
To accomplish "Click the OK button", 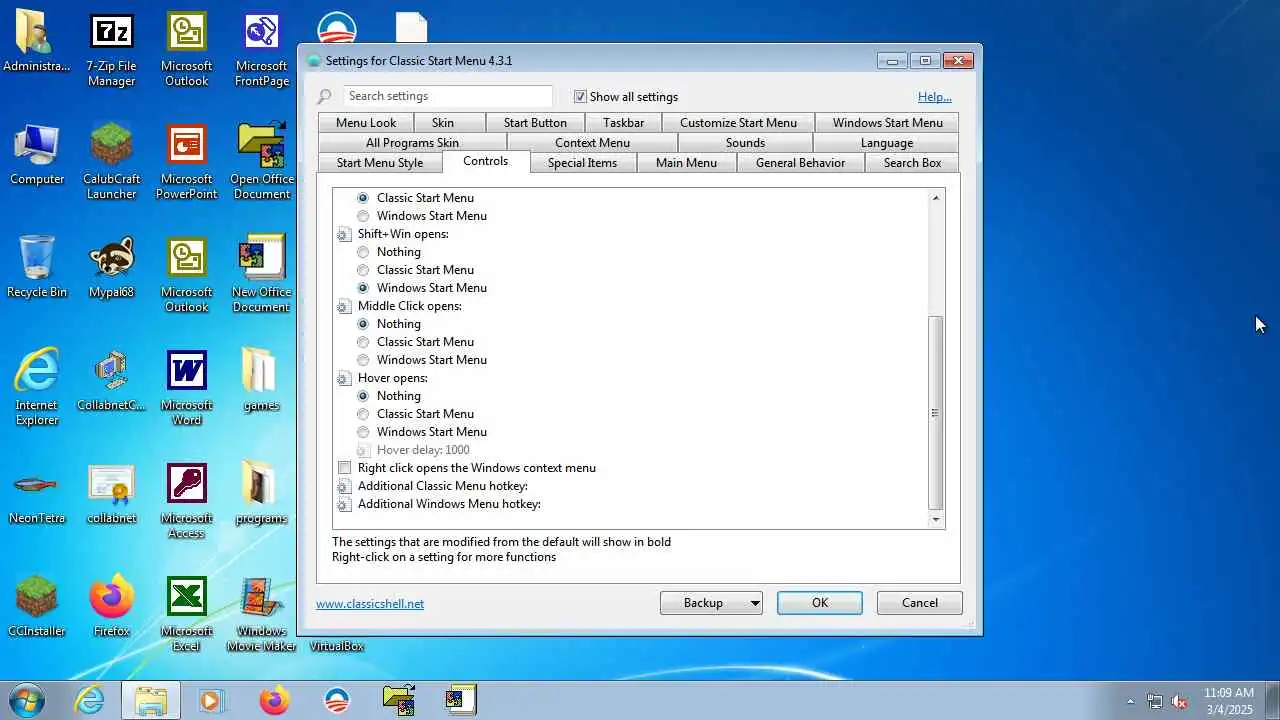I will [x=820, y=603].
